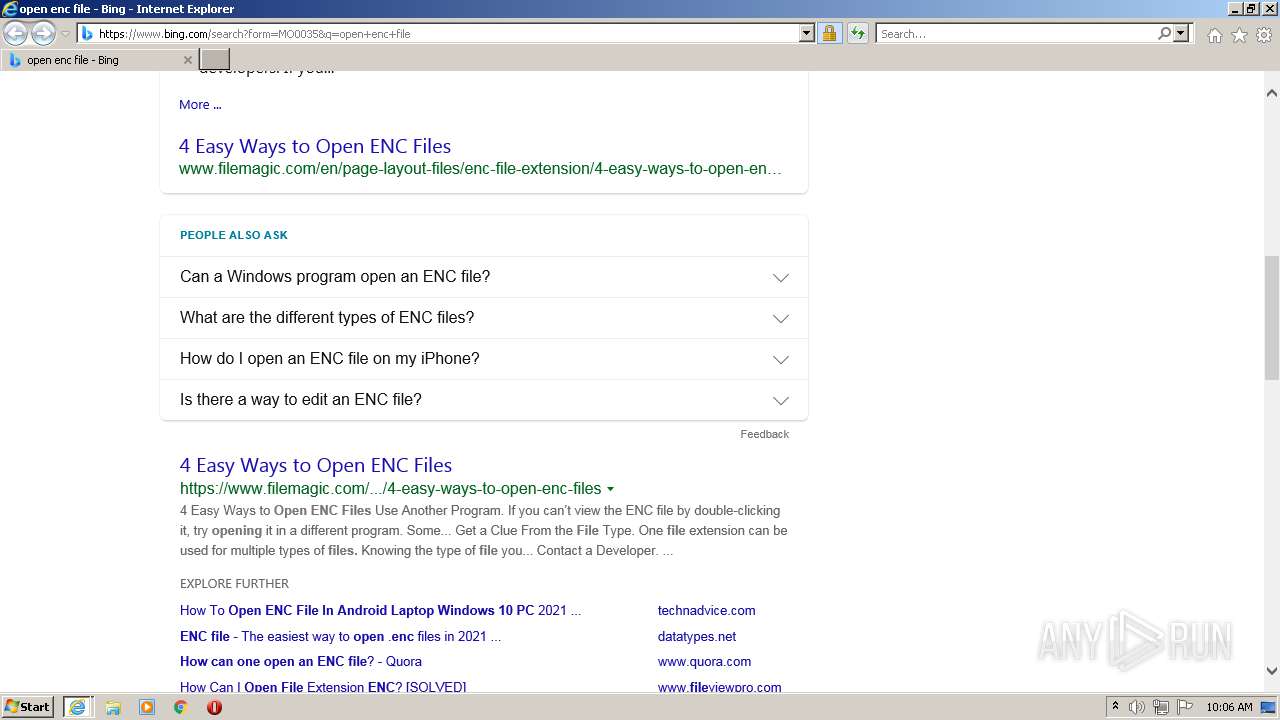Go forward with the browser Forward arrow
Viewport: 1280px width, 720px height.
pos(43,34)
